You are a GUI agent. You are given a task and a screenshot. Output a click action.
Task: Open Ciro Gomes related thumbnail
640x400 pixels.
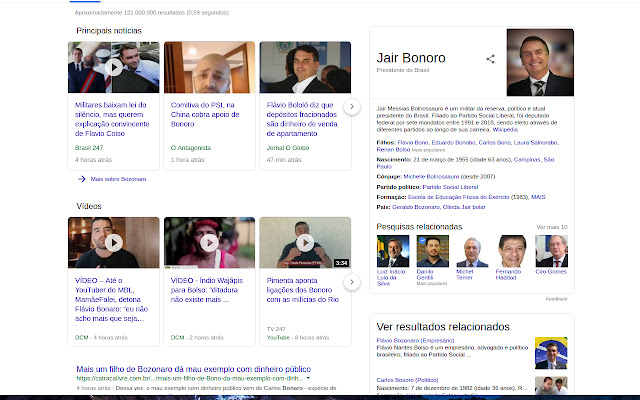(x=551, y=251)
